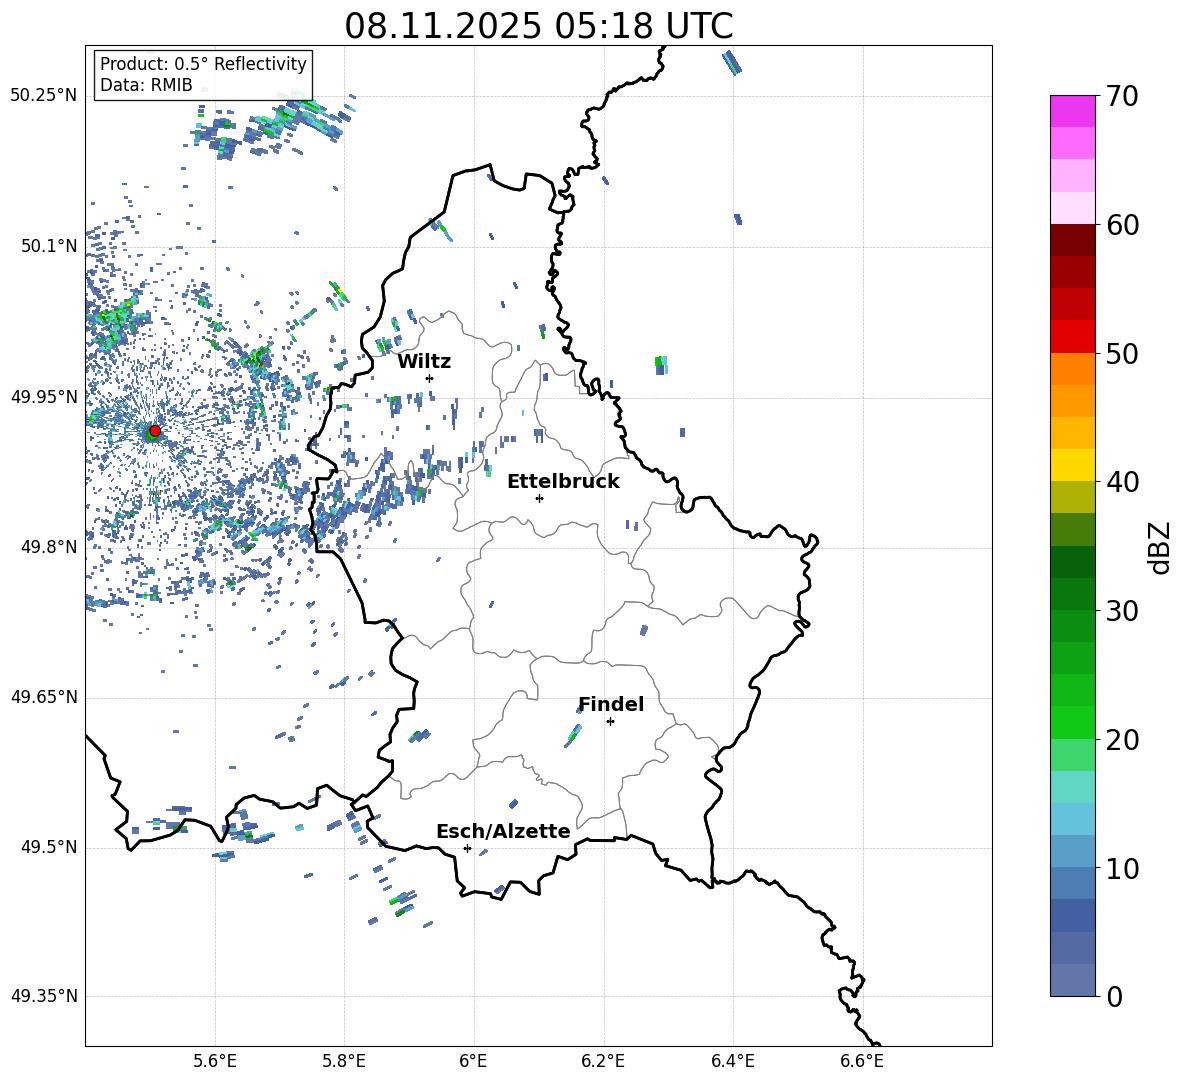Click the Ettelbruck city label
This screenshot has width=1184, height=1081.
(563, 482)
